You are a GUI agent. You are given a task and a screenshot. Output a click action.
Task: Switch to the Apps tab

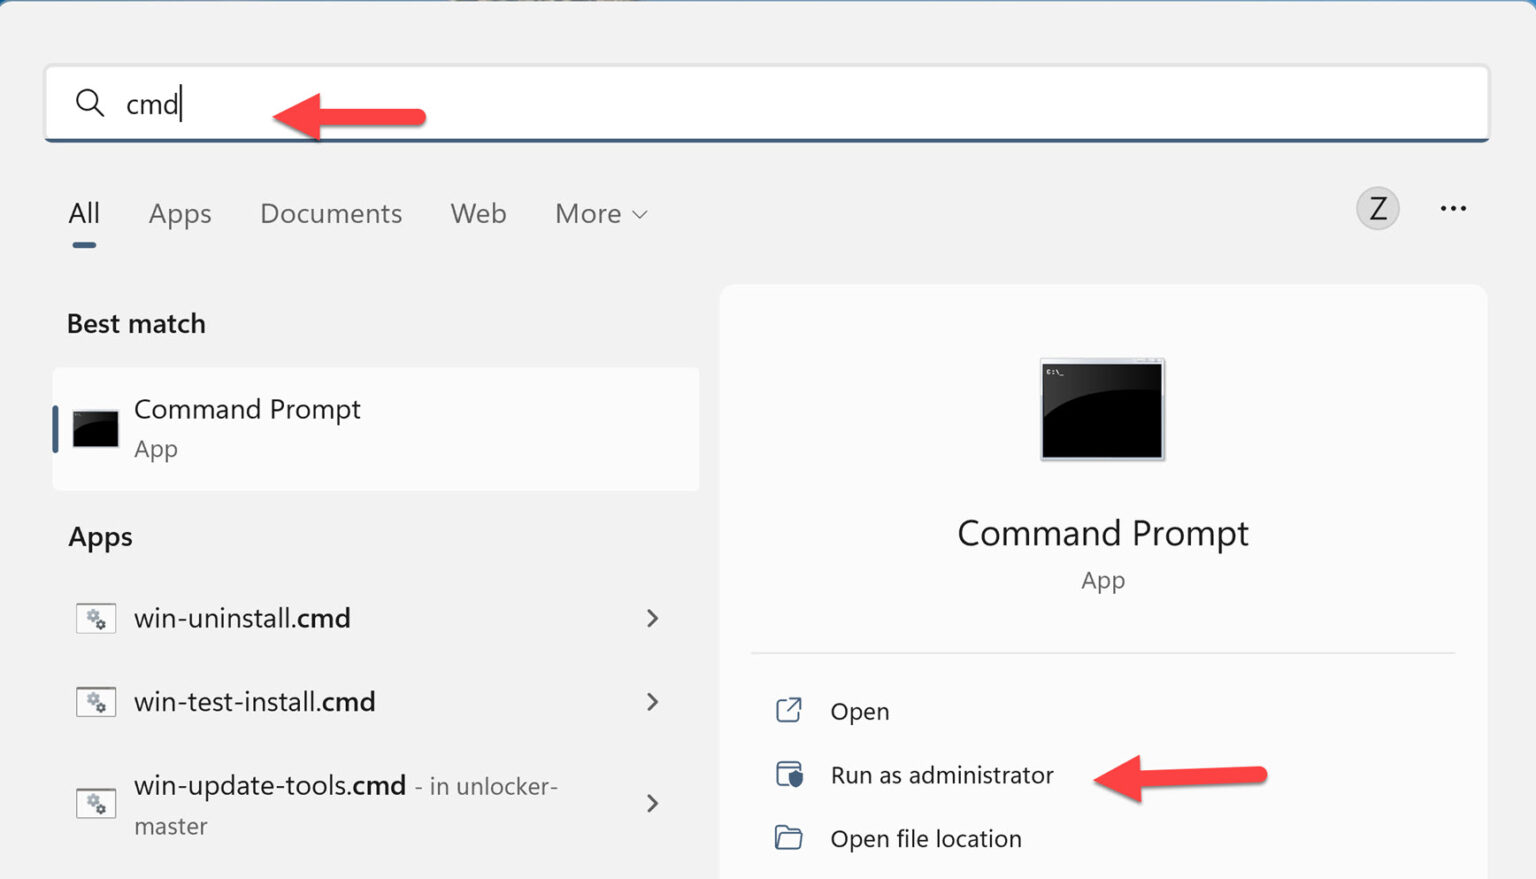coord(180,213)
